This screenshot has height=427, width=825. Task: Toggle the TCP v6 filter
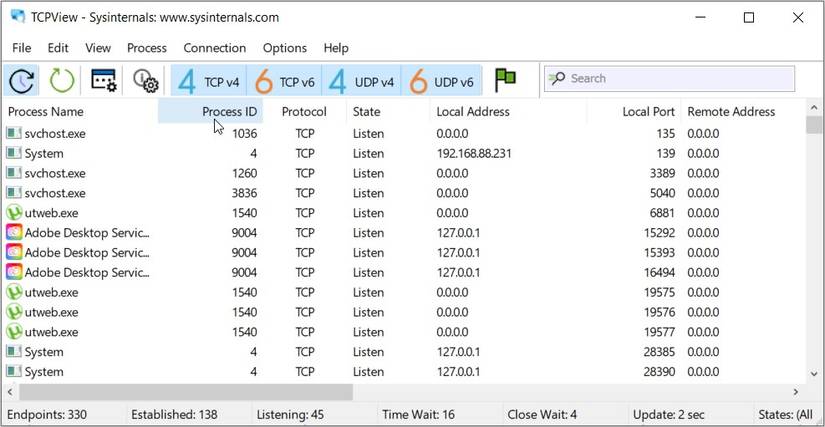[x=284, y=81]
